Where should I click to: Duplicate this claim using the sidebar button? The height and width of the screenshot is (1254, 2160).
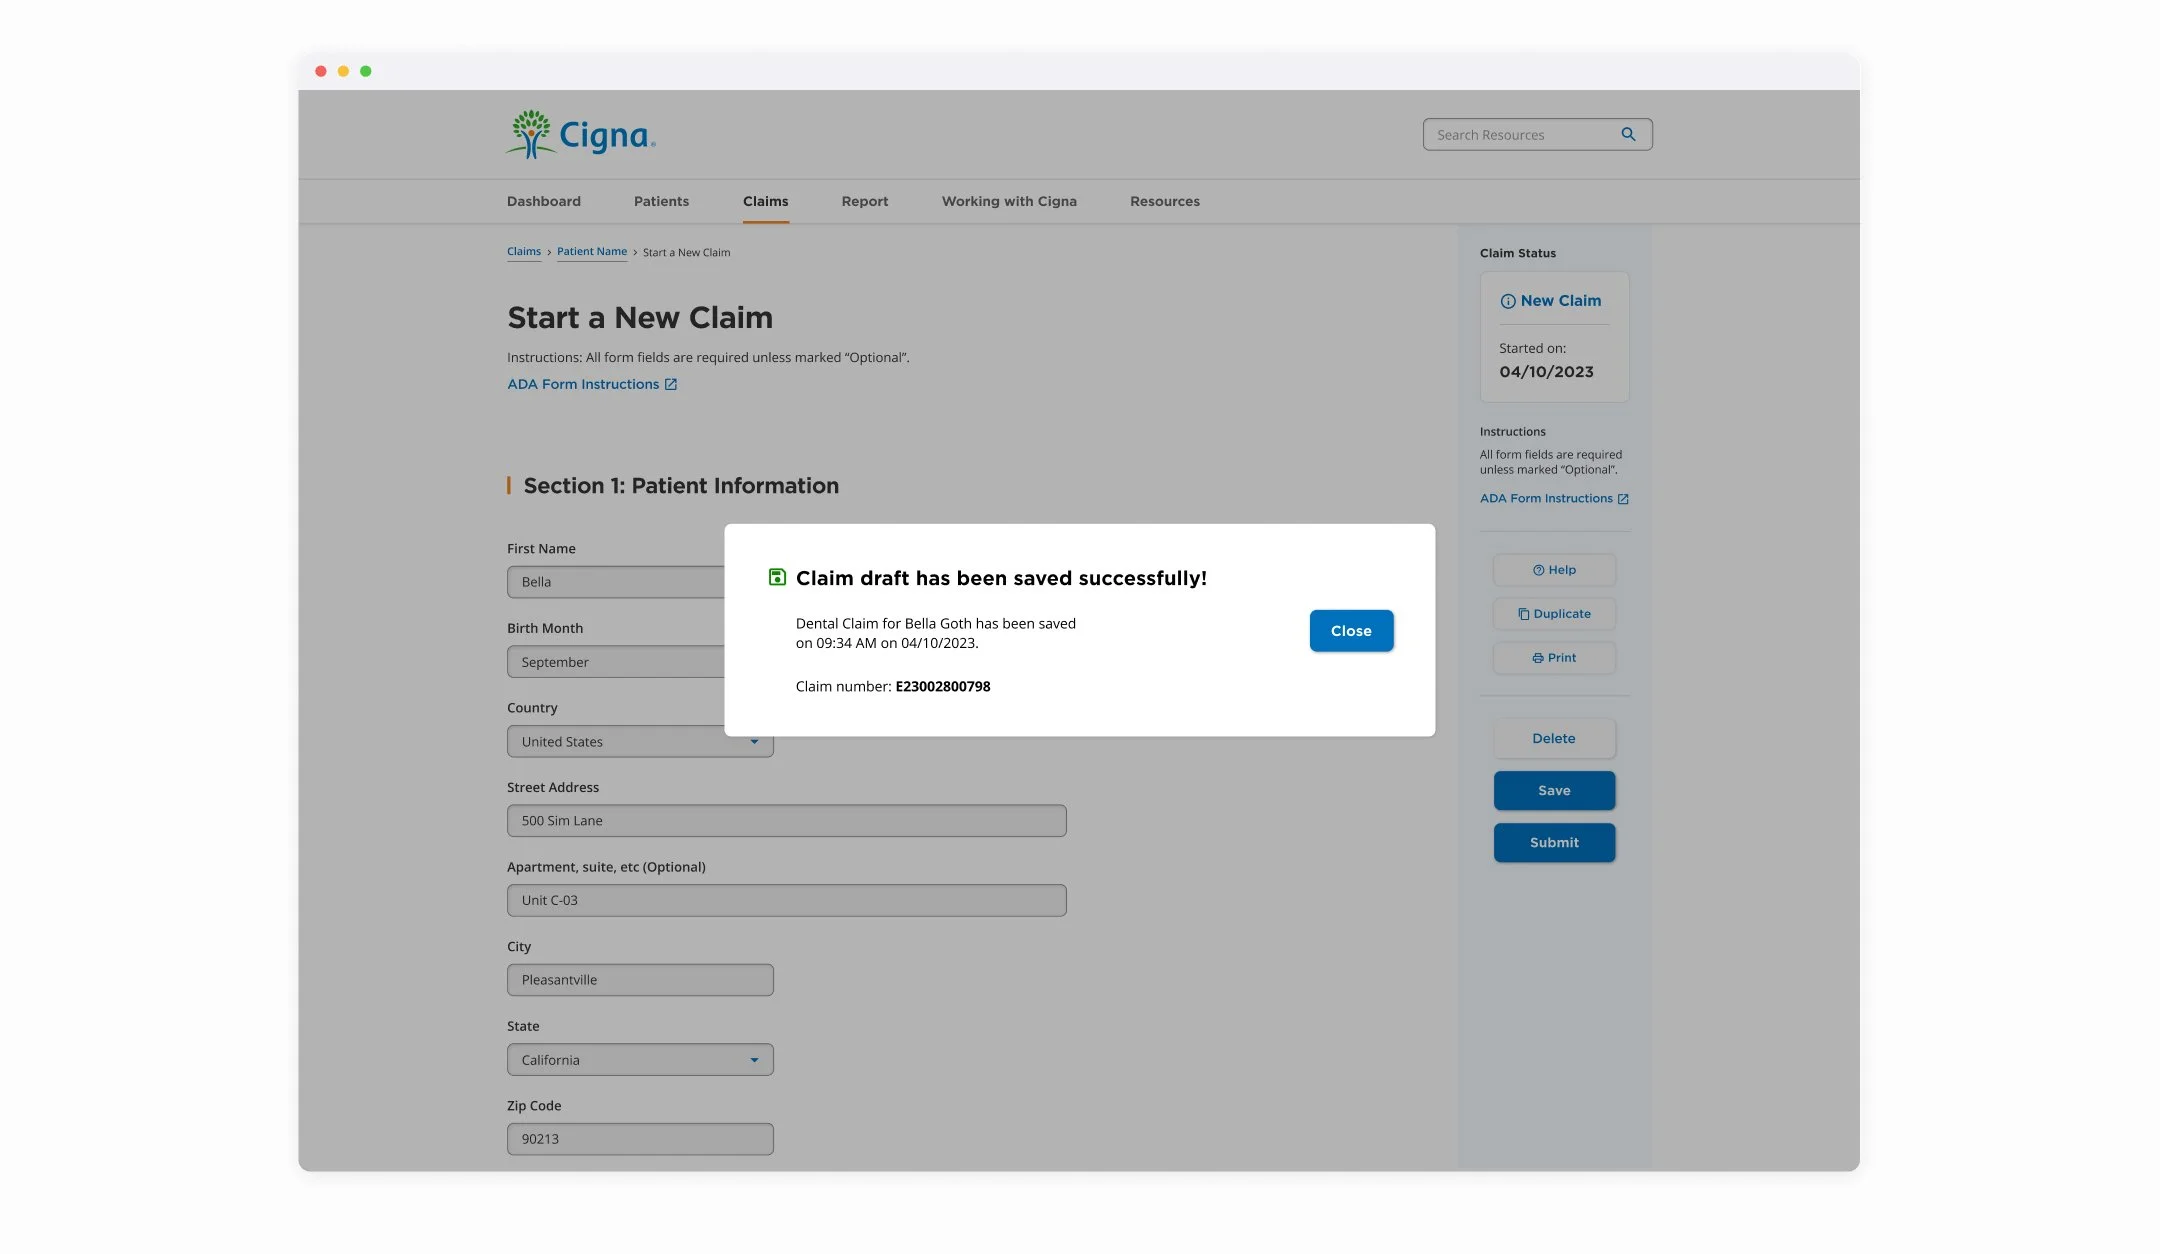pos(1554,614)
